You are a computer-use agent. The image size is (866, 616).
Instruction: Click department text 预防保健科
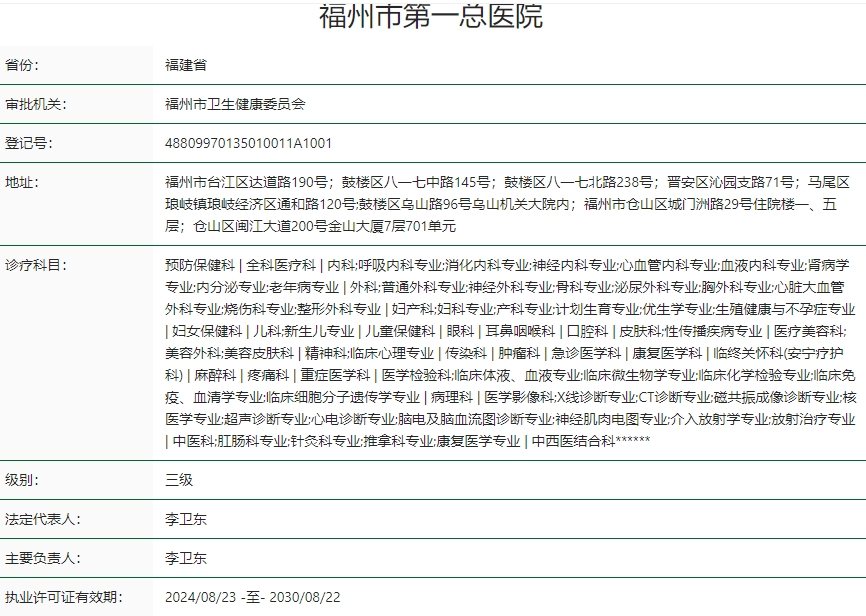pos(200,265)
